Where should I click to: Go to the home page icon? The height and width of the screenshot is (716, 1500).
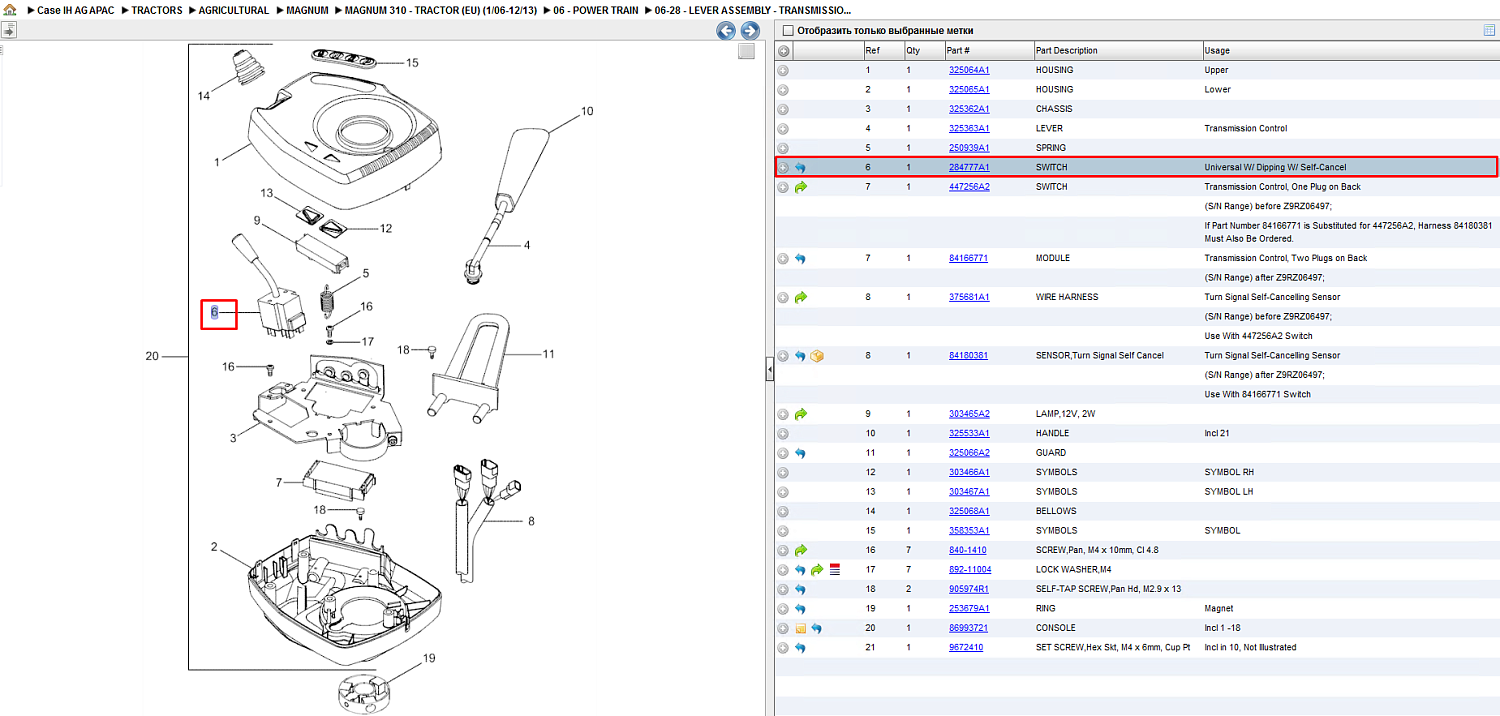click(x=10, y=10)
